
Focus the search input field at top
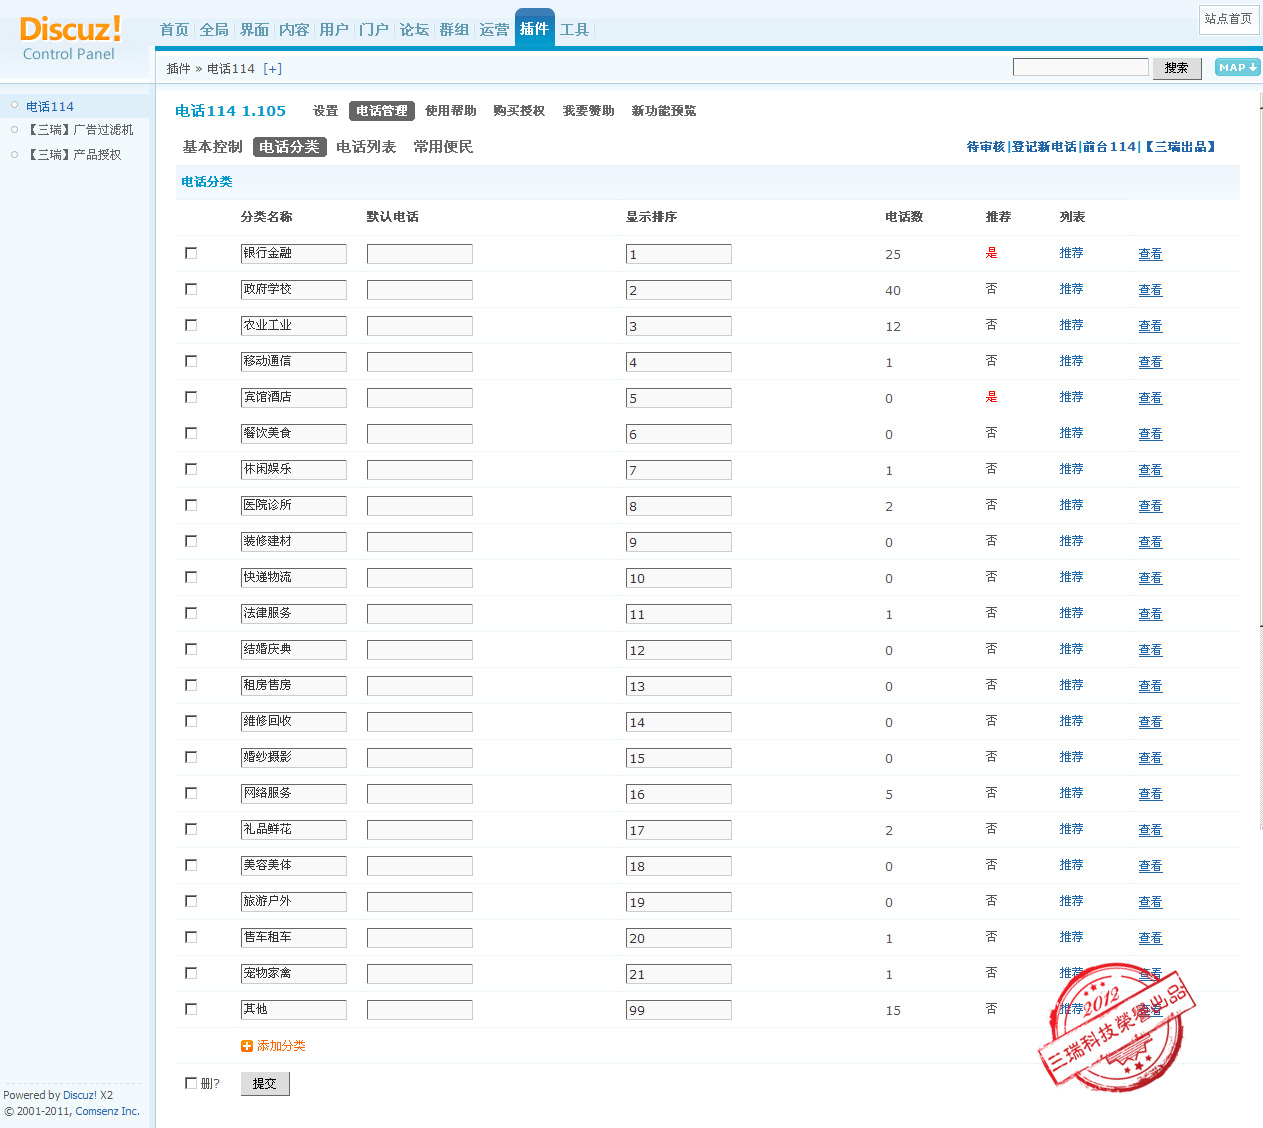pyautogui.click(x=1080, y=67)
